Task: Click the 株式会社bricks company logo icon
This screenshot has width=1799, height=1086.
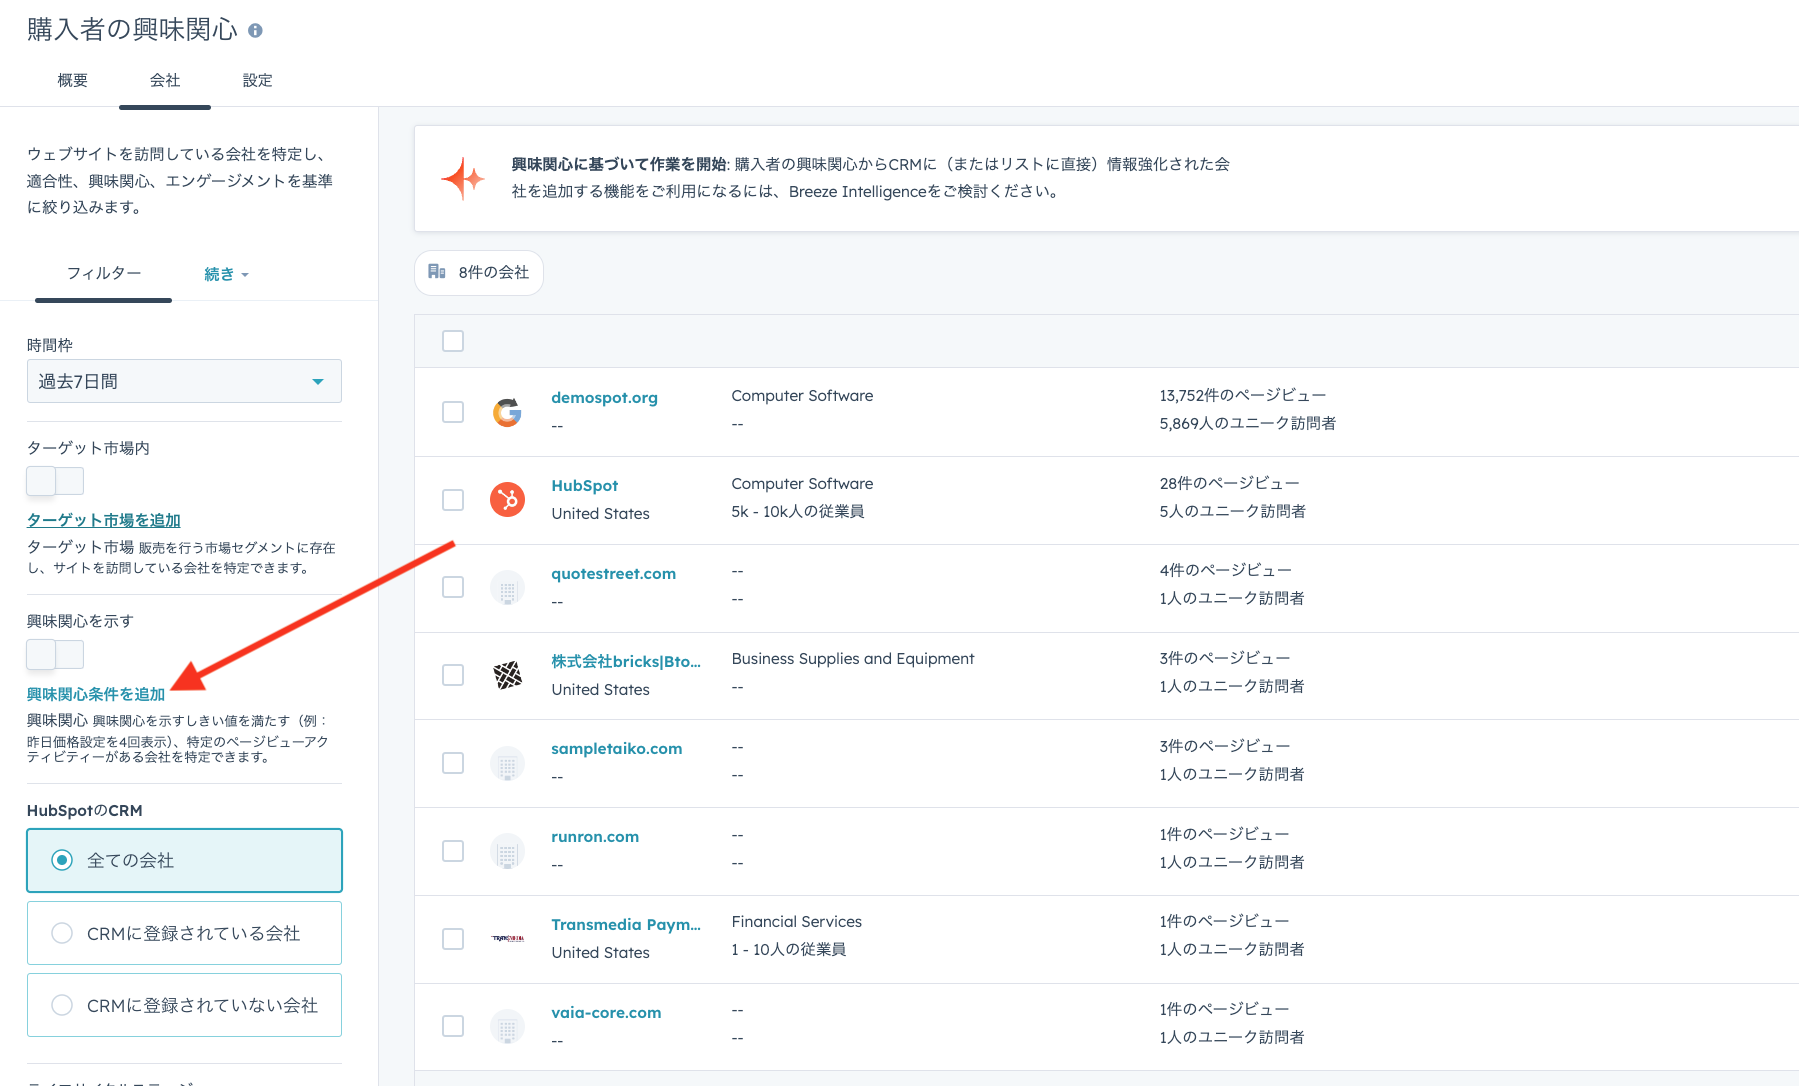Action: pos(507,675)
